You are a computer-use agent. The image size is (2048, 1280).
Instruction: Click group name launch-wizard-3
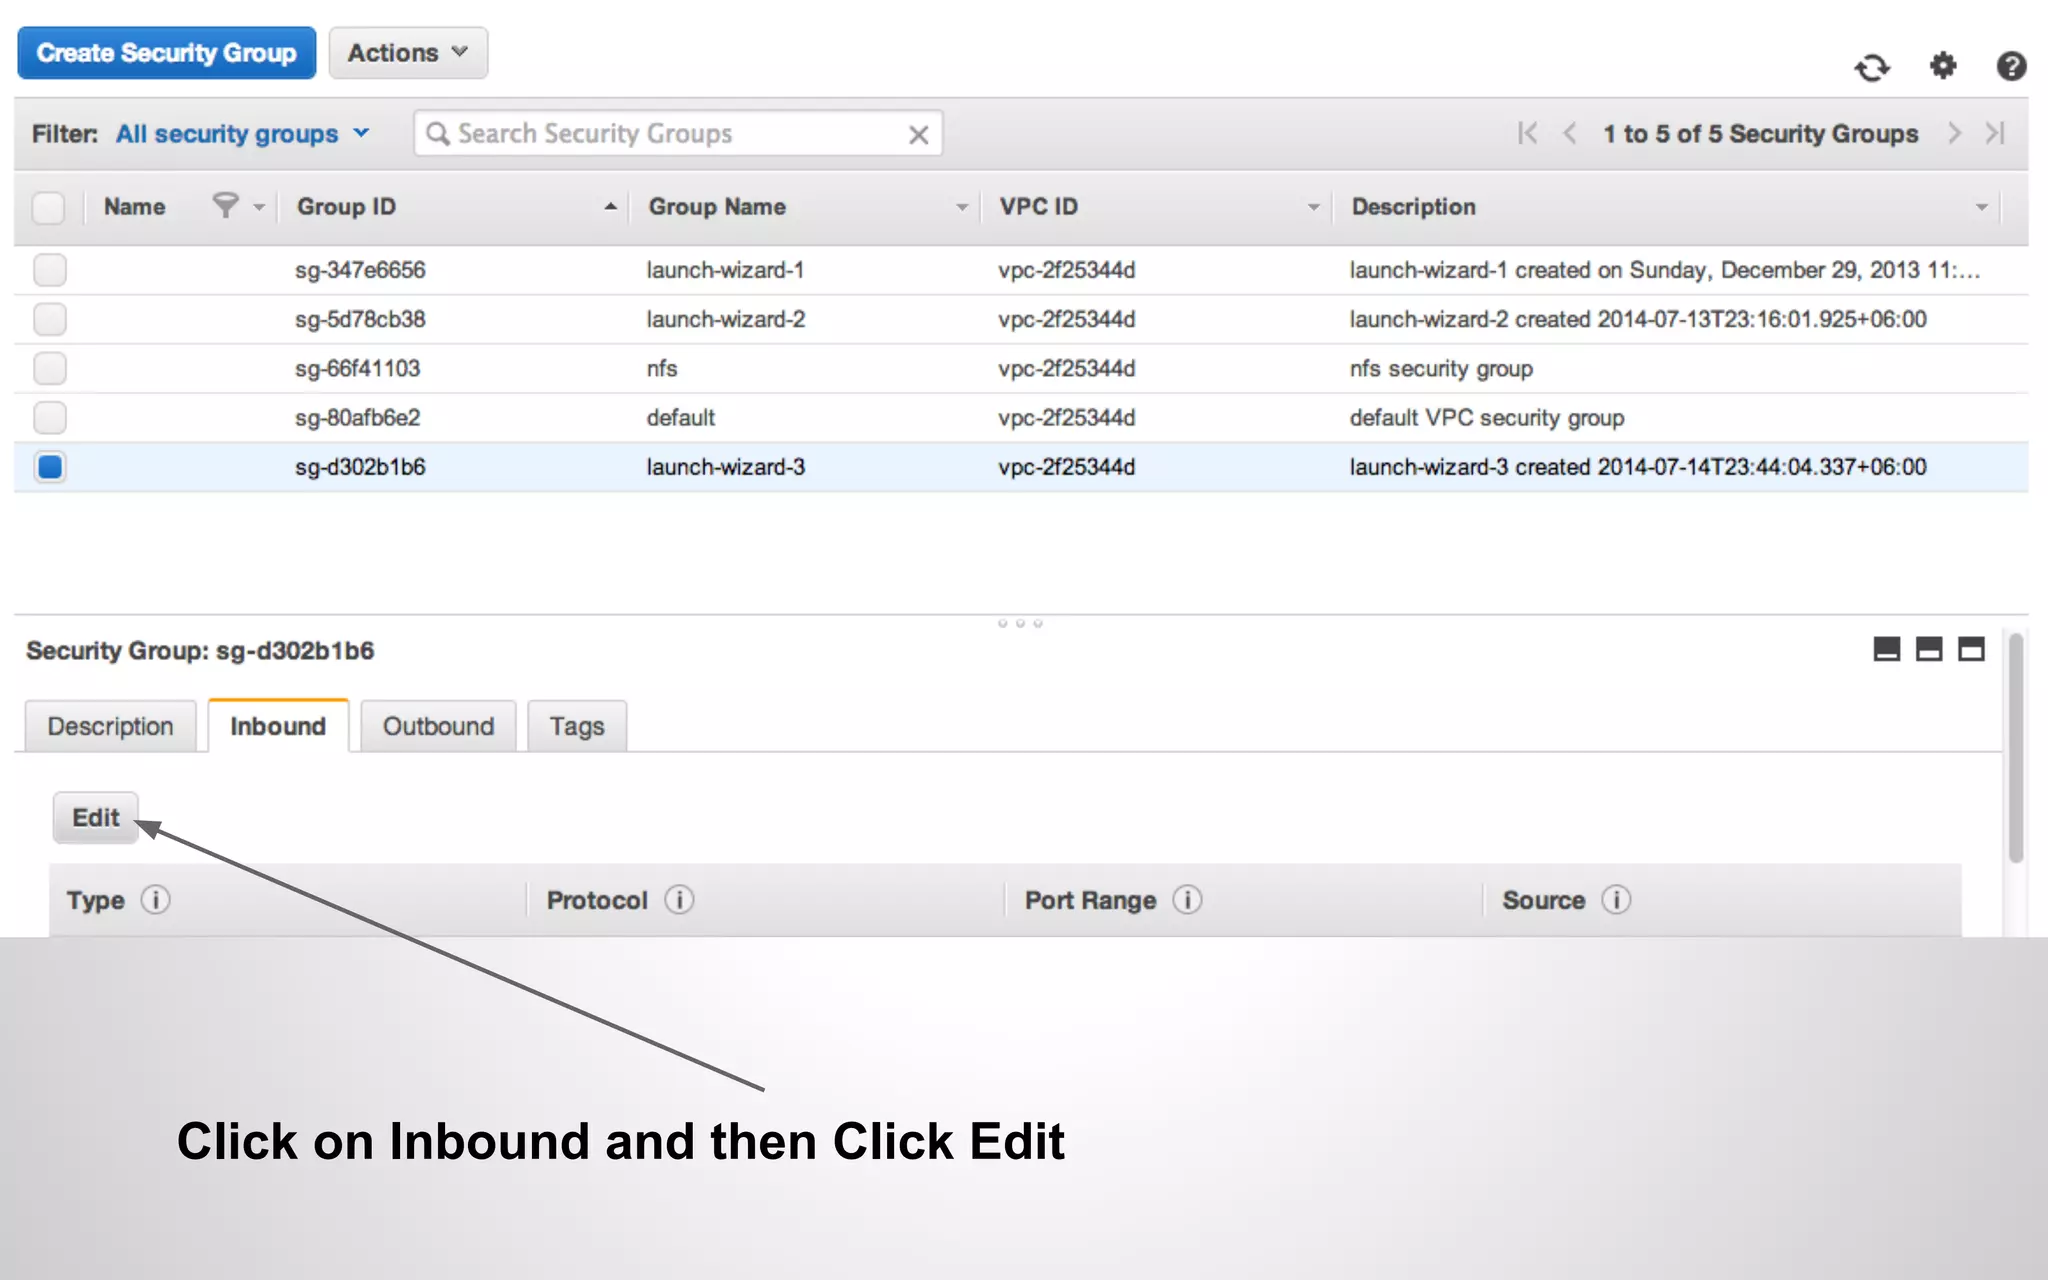click(x=725, y=467)
